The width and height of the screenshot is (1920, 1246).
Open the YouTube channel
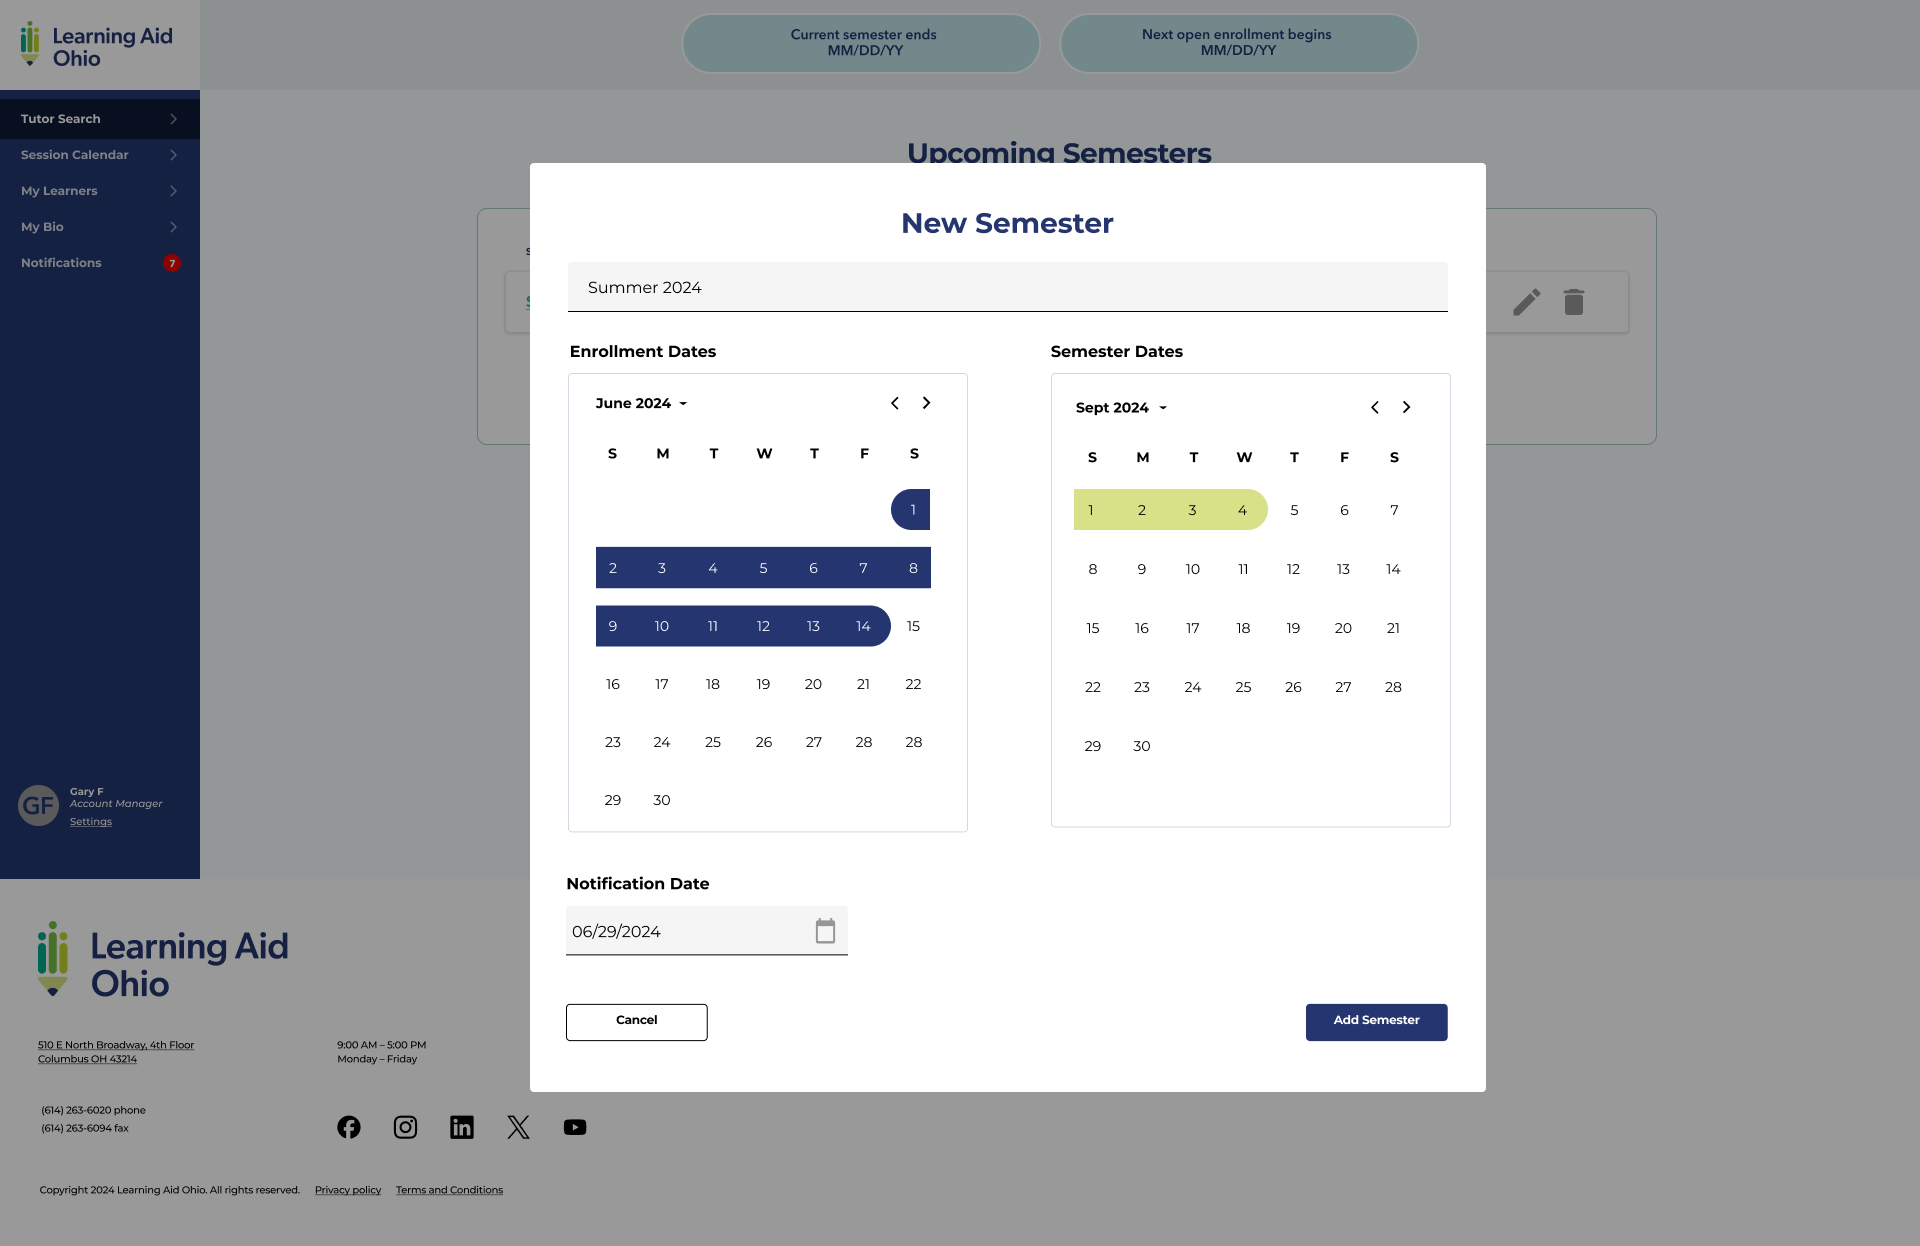tap(574, 1127)
